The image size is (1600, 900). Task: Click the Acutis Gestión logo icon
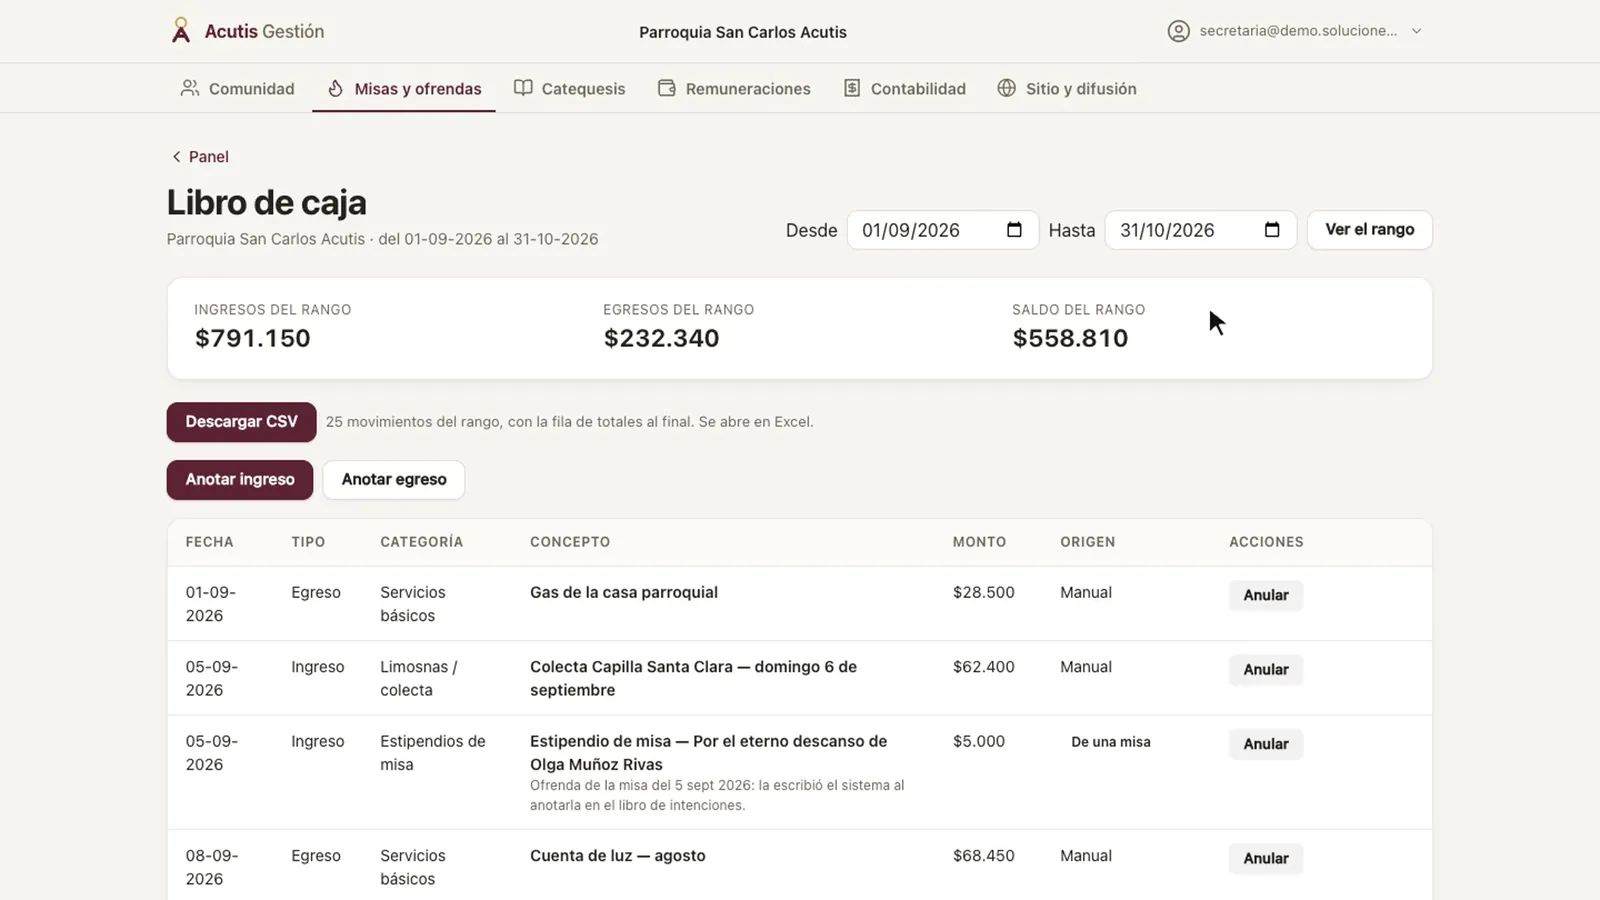(x=180, y=31)
